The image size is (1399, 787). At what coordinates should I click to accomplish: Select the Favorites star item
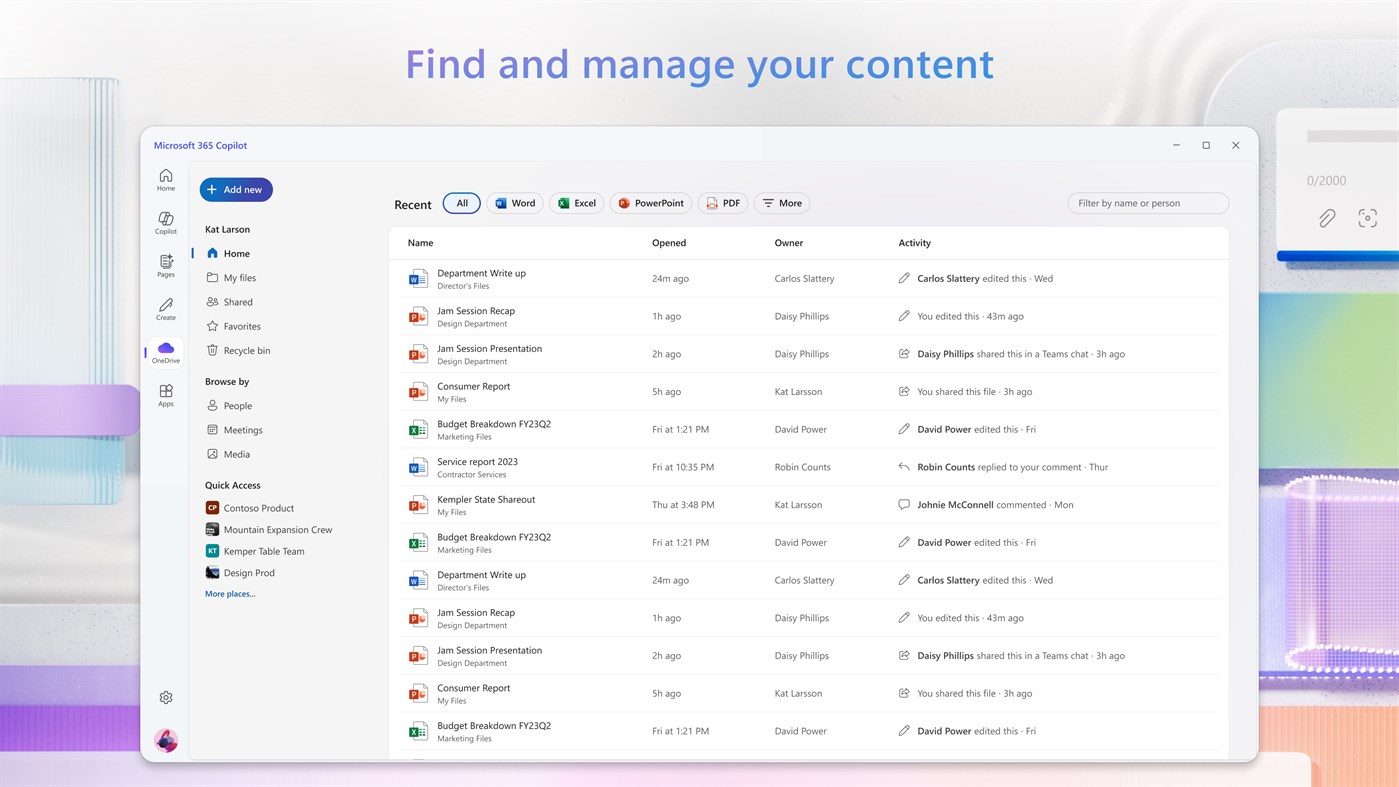tap(242, 325)
